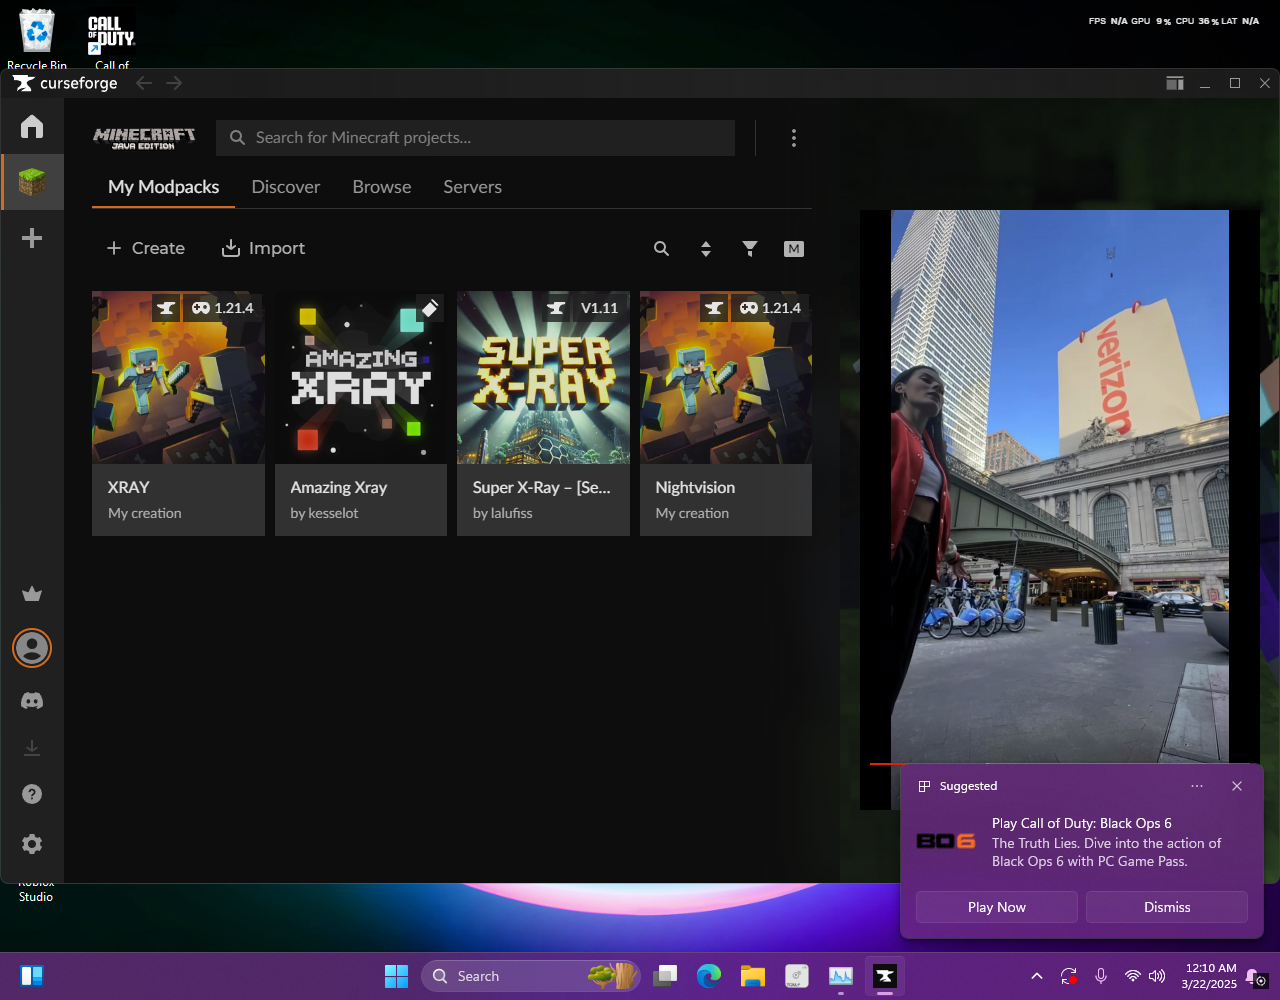
Task: Go forward with the right arrow
Action: 174,83
